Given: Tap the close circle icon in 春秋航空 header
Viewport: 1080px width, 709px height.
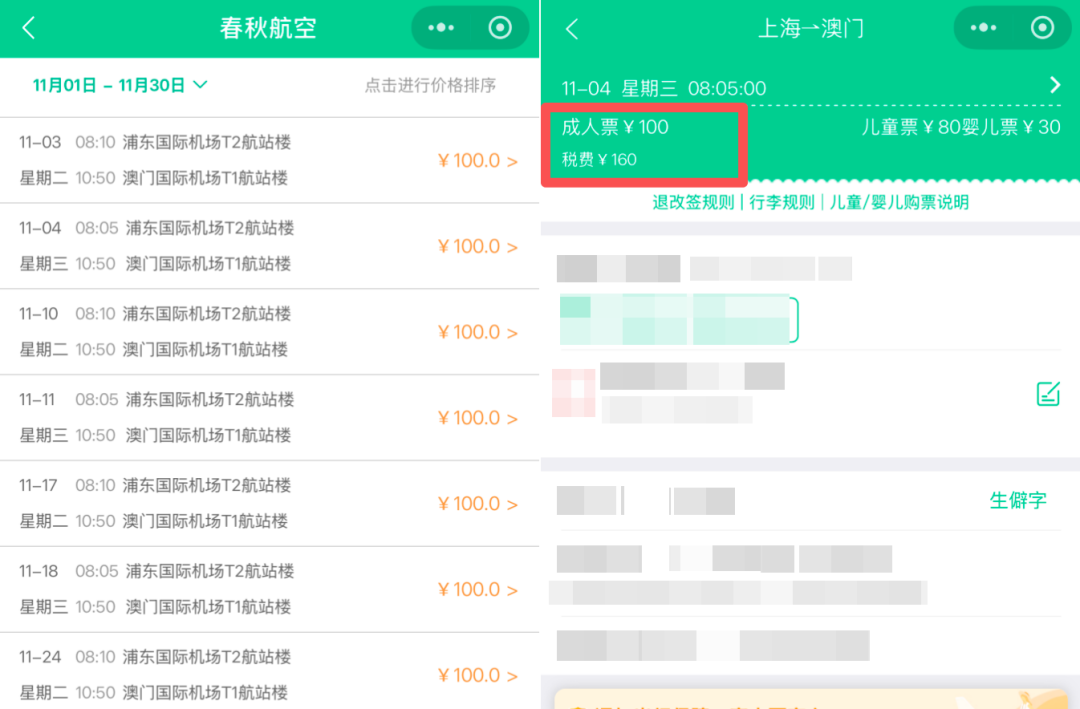Looking at the screenshot, I should tap(500, 28).
